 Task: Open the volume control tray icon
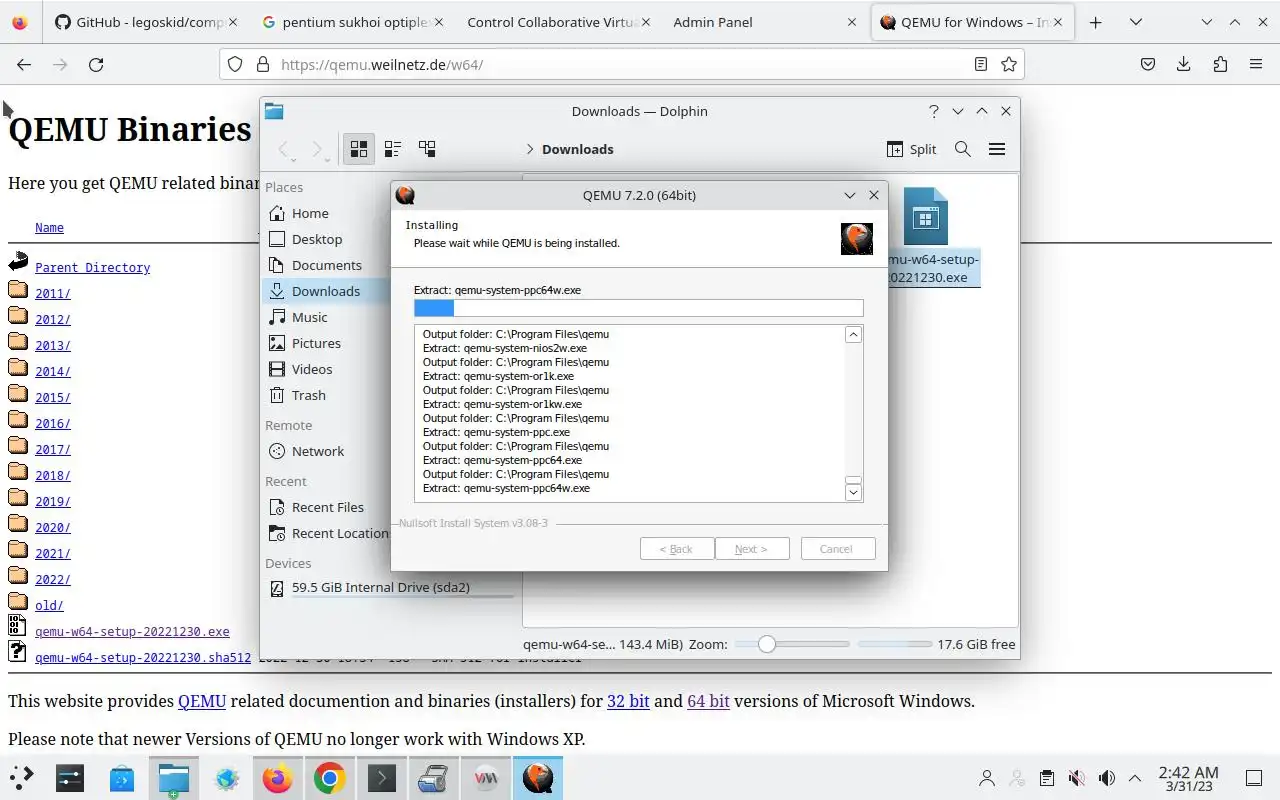[x=1106, y=778]
